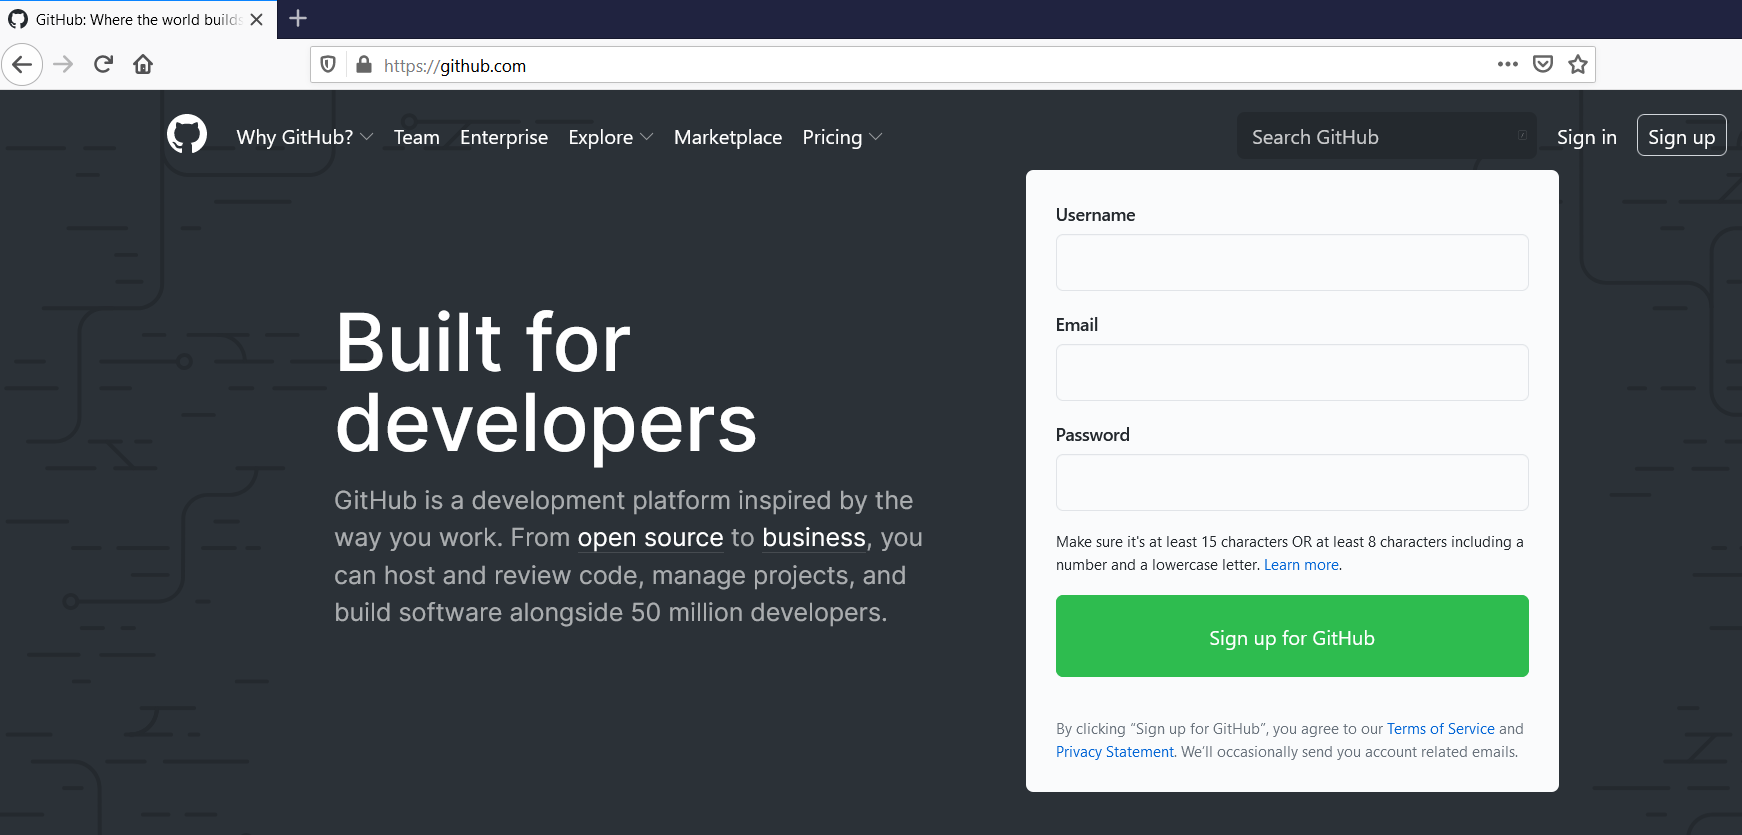Reload the page with the refresh icon

click(103, 65)
